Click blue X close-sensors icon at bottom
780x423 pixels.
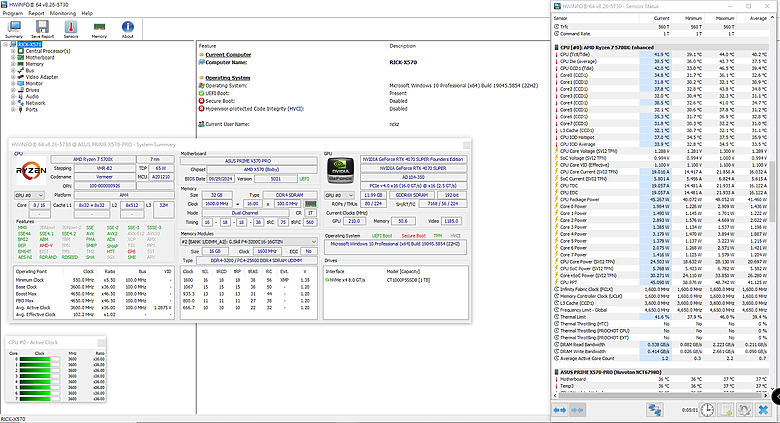763,410
